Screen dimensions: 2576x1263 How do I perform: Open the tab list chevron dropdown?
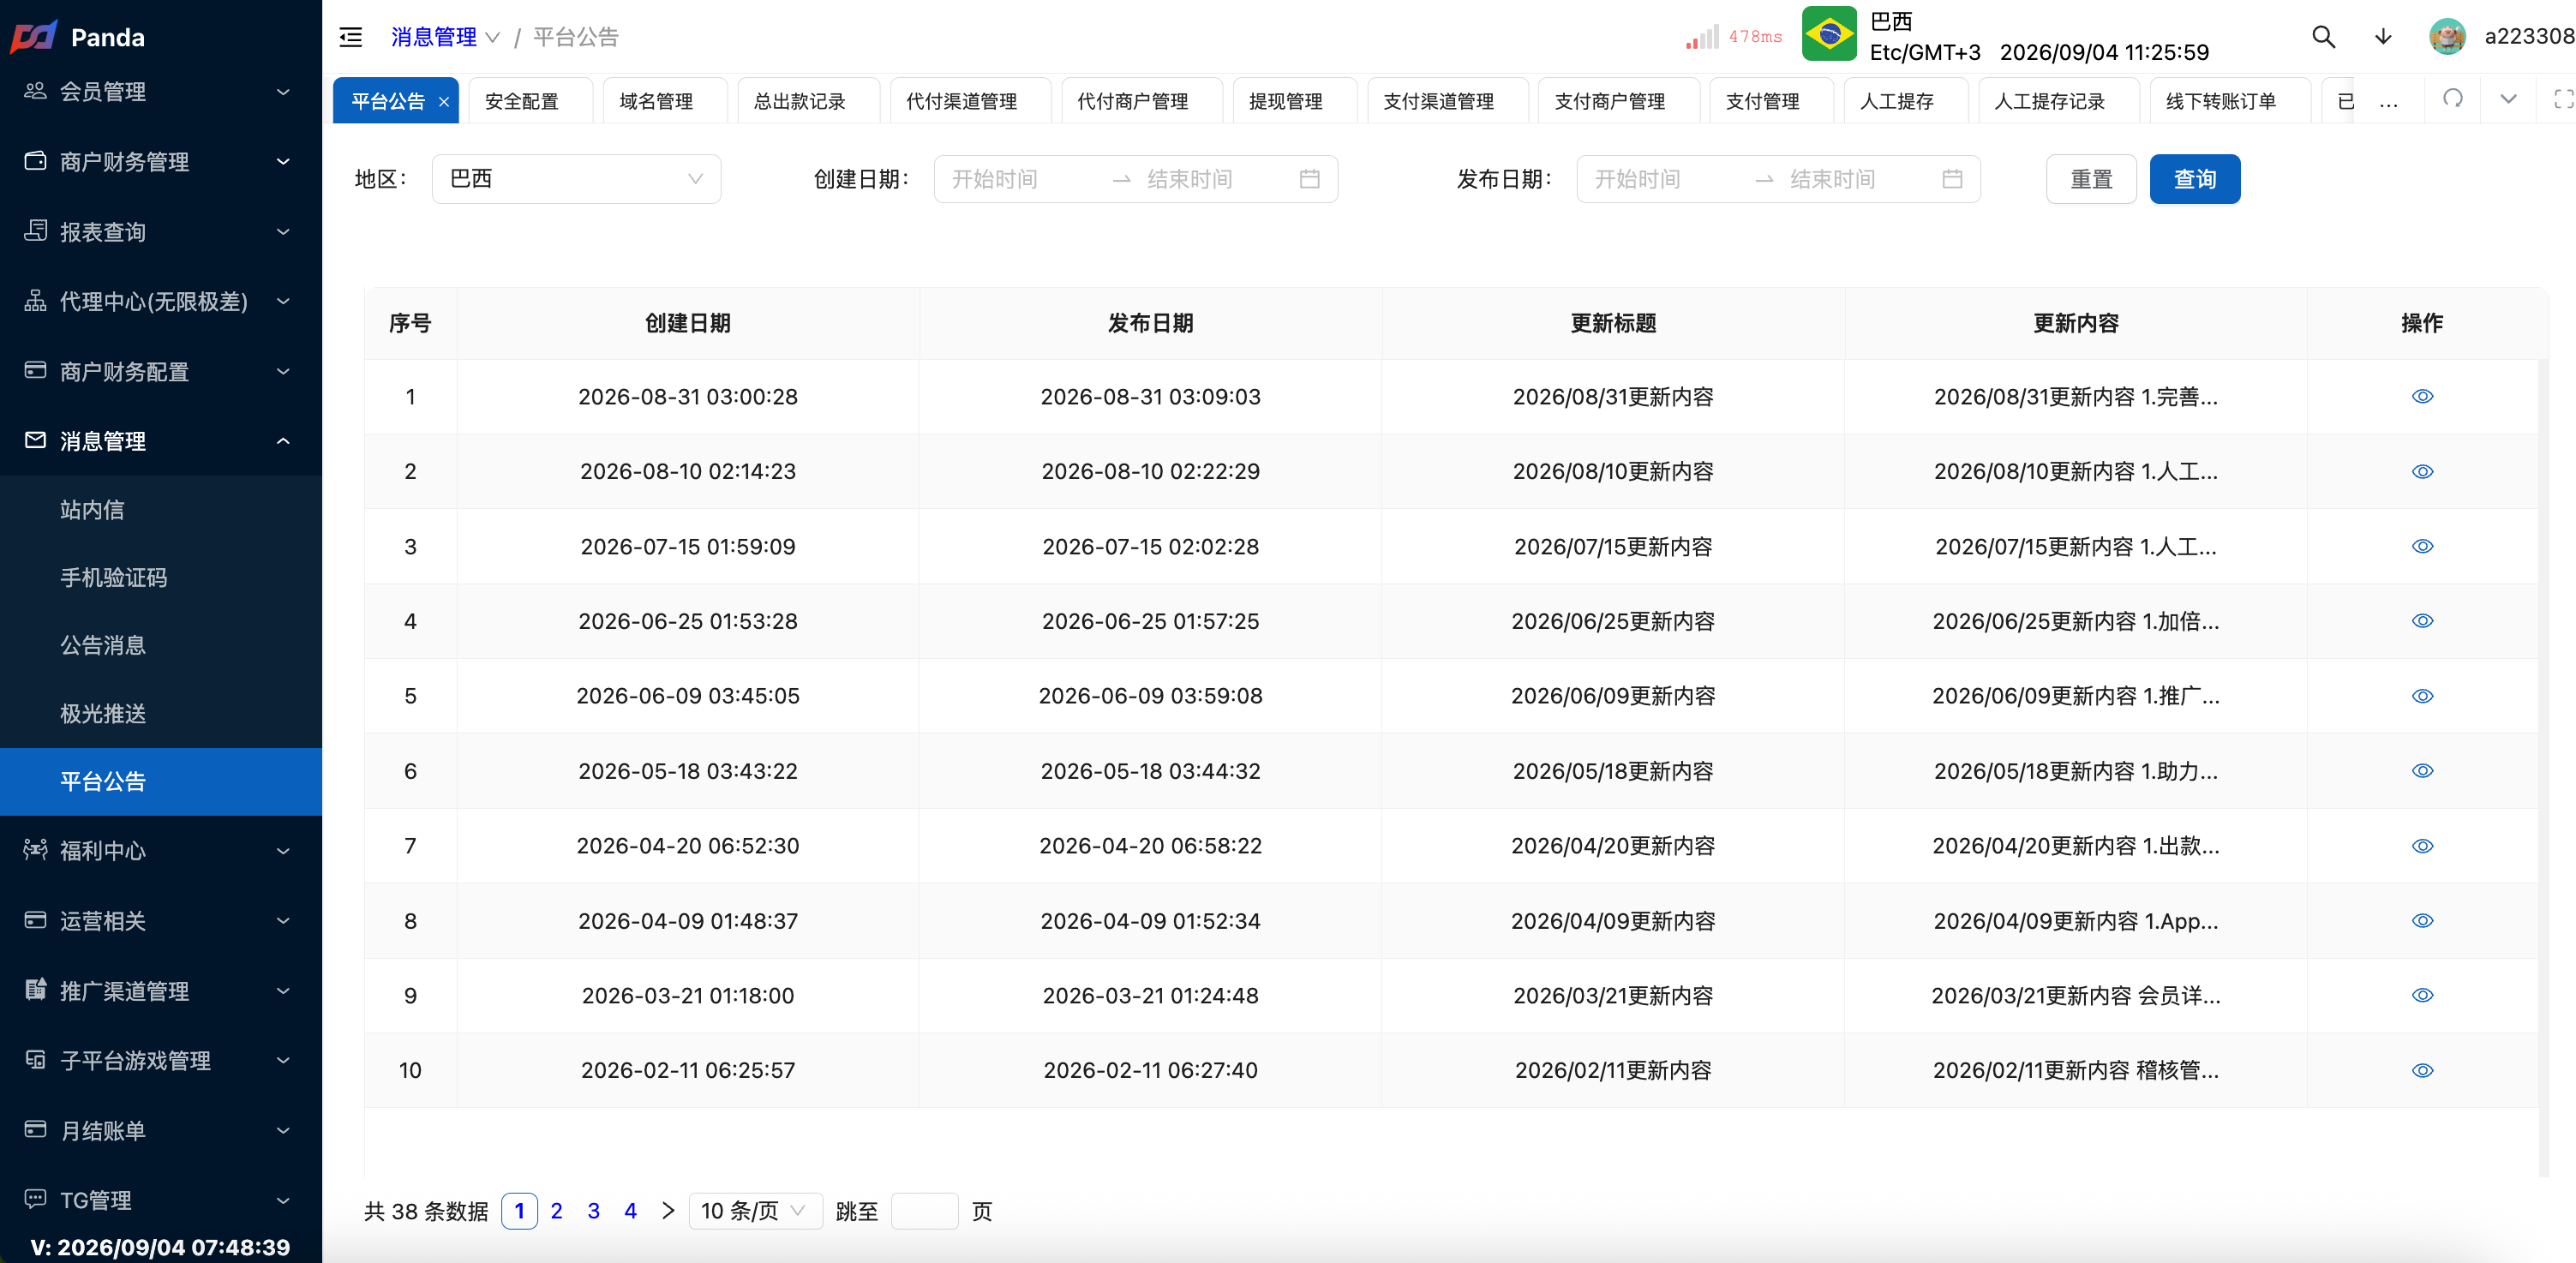(2508, 98)
